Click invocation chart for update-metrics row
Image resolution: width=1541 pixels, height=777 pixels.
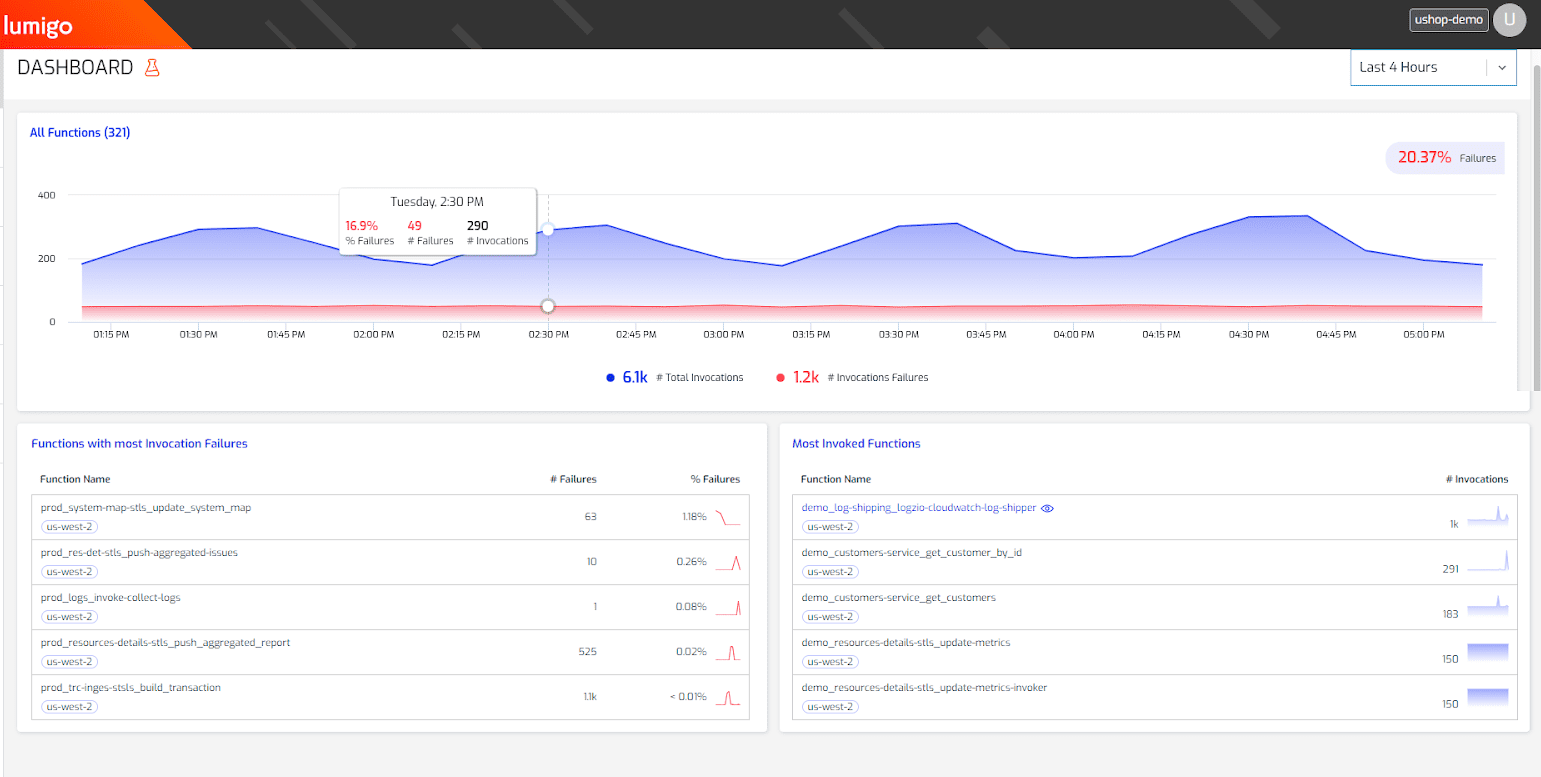(x=1487, y=652)
